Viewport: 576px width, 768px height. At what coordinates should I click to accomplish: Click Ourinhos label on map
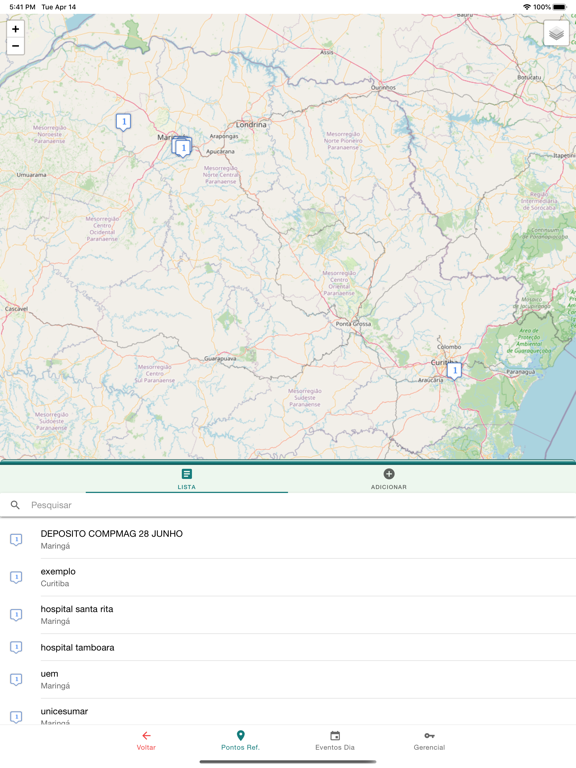tap(383, 88)
